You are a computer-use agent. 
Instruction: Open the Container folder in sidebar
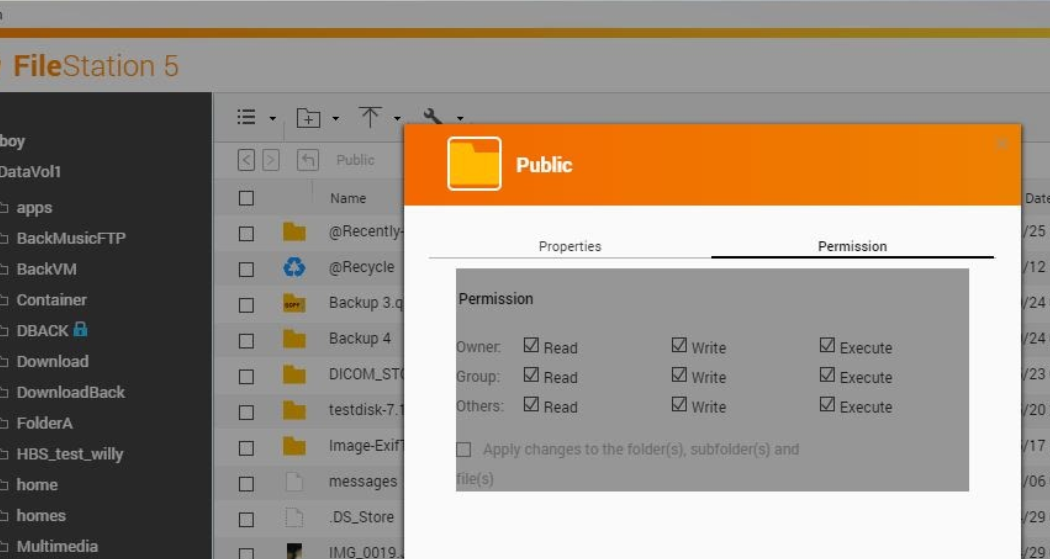click(52, 300)
